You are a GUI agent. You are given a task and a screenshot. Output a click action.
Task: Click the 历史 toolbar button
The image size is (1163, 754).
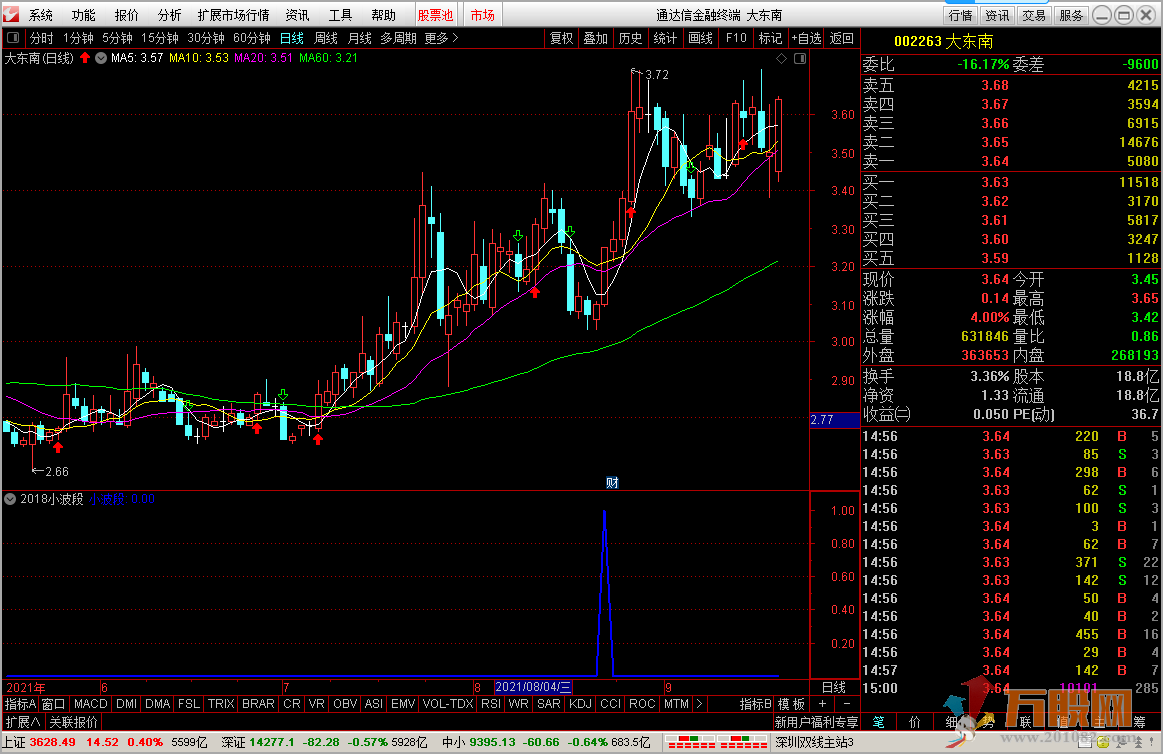630,38
